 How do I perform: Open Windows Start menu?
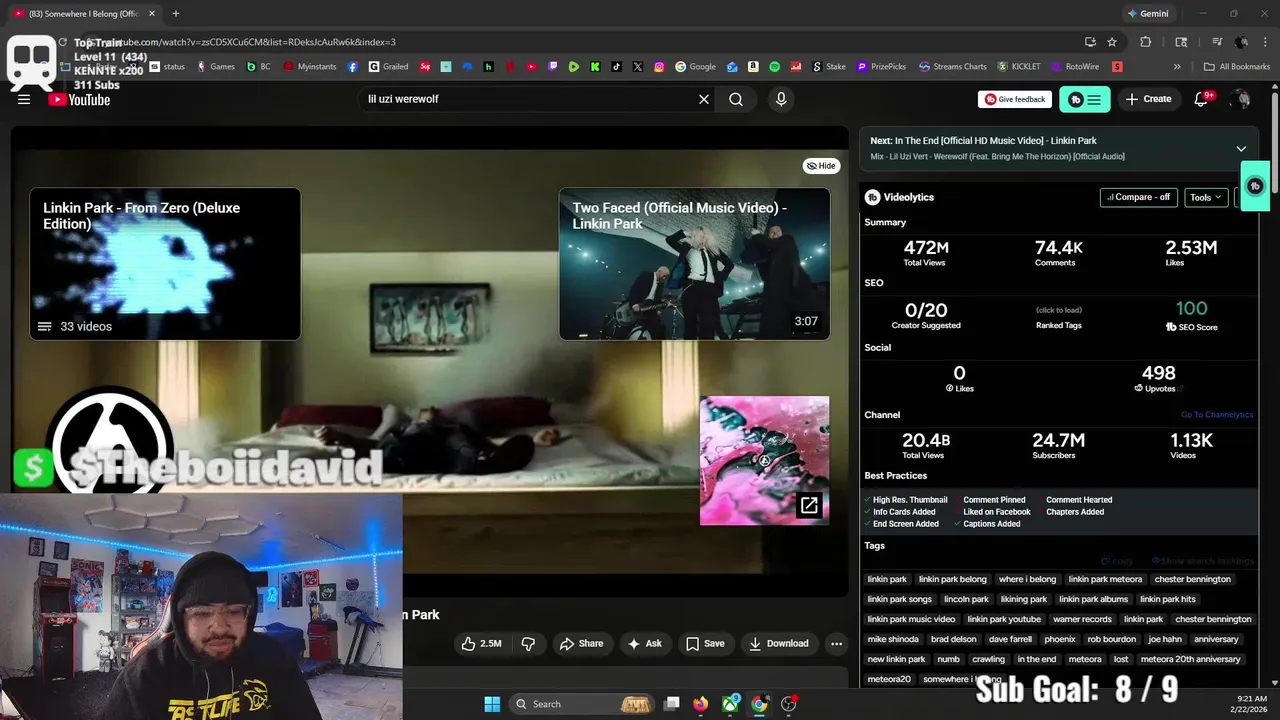point(492,704)
